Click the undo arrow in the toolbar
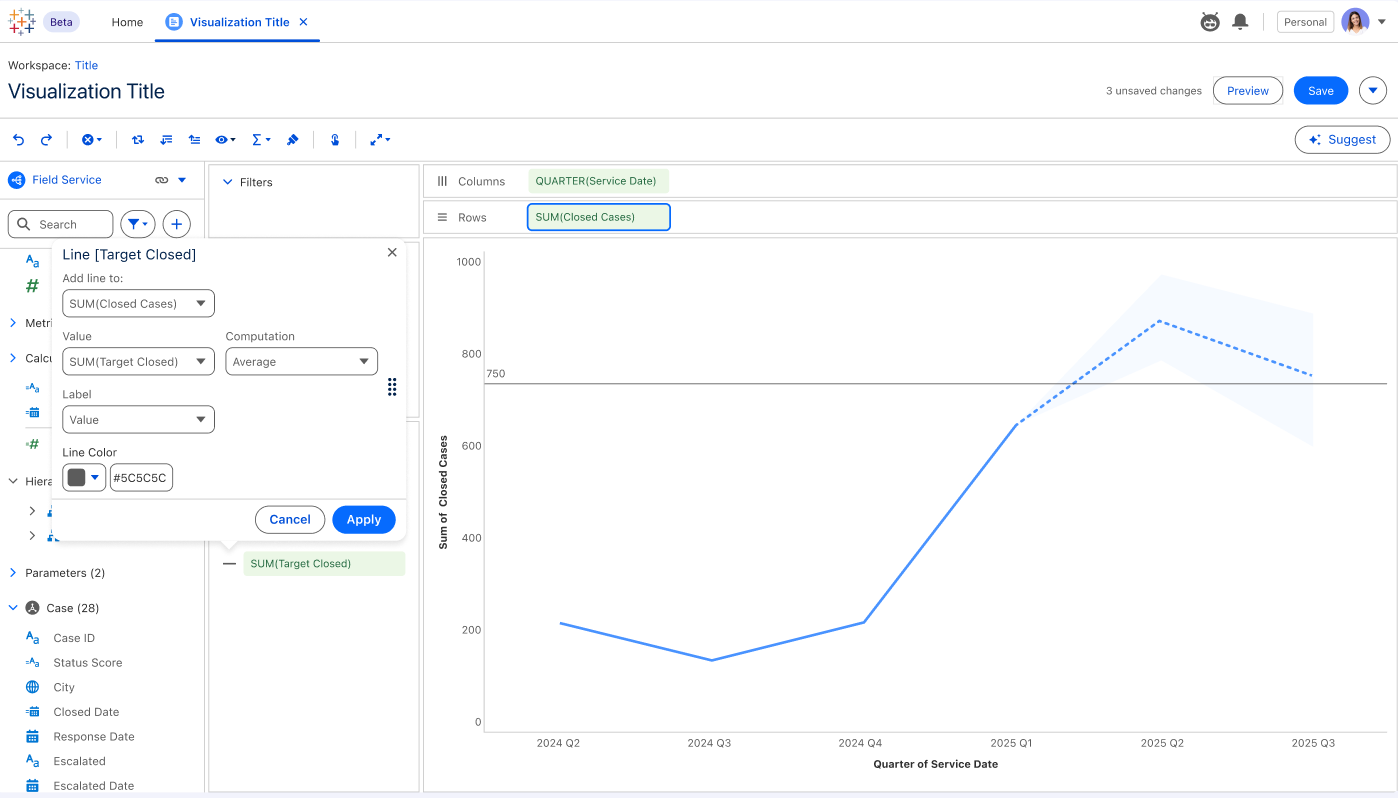Image resolution: width=1398 pixels, height=798 pixels. pos(18,140)
